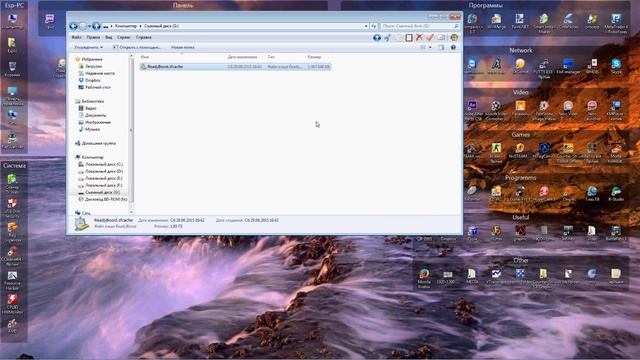
Task: Select MetaTrader 4 icon in Программы group
Action: (616, 23)
